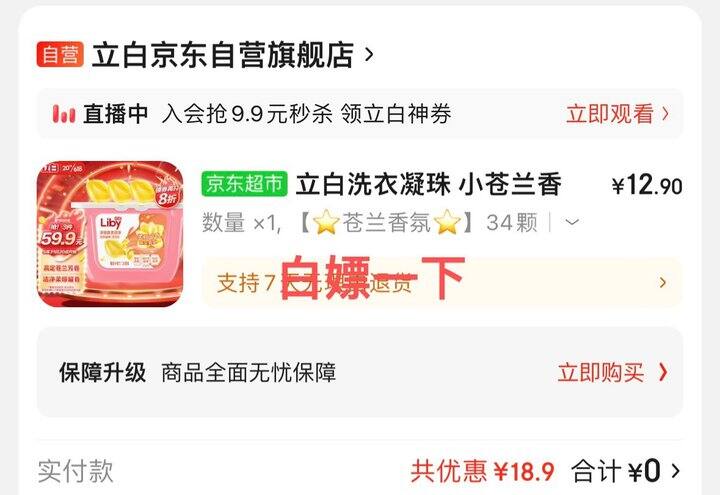Tap second star icon after 苍兰香氛

pyautogui.click(x=447, y=222)
